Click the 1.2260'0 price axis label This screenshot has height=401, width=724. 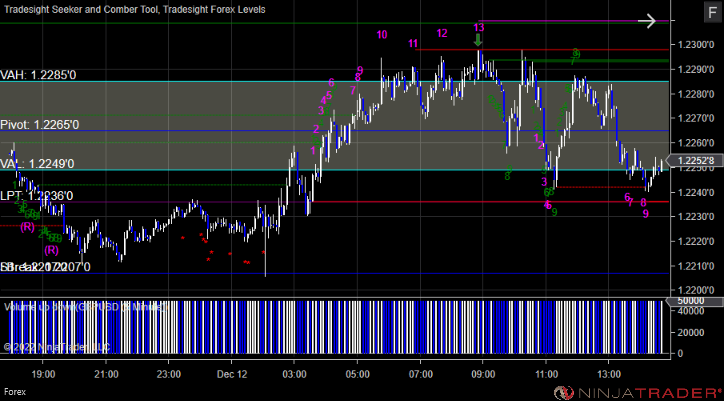(694, 143)
